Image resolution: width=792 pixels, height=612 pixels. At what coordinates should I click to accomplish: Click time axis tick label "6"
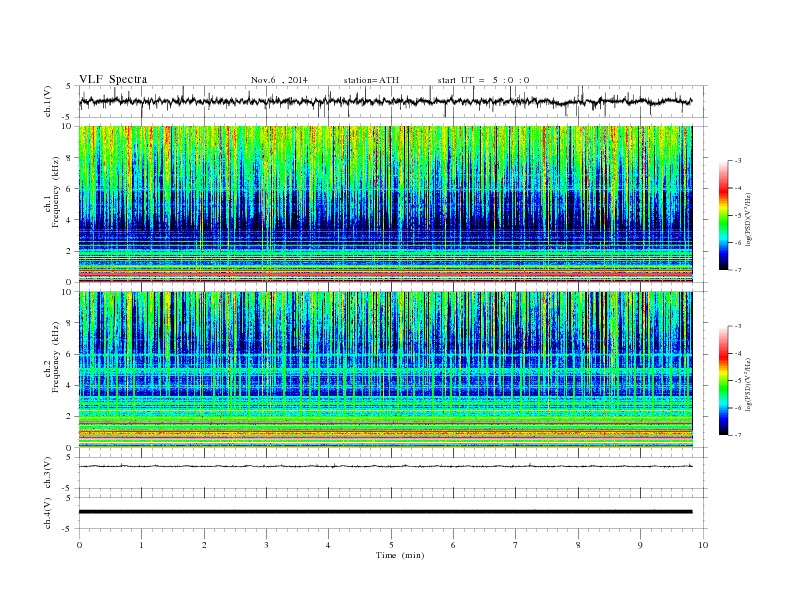[x=454, y=545]
